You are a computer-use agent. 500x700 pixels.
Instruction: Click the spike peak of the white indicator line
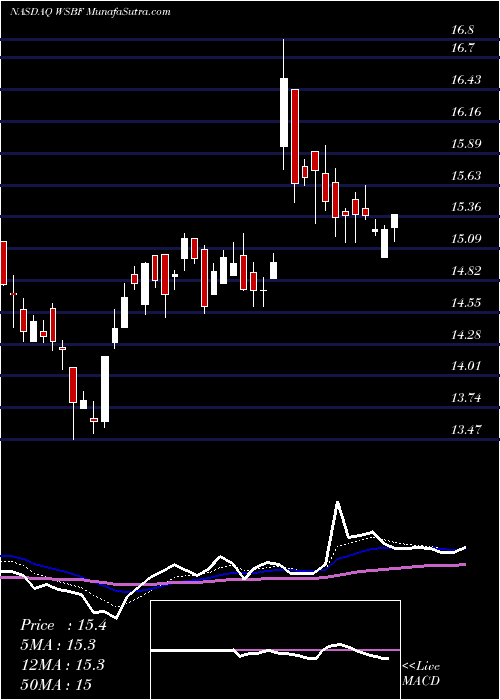pyautogui.click(x=338, y=502)
